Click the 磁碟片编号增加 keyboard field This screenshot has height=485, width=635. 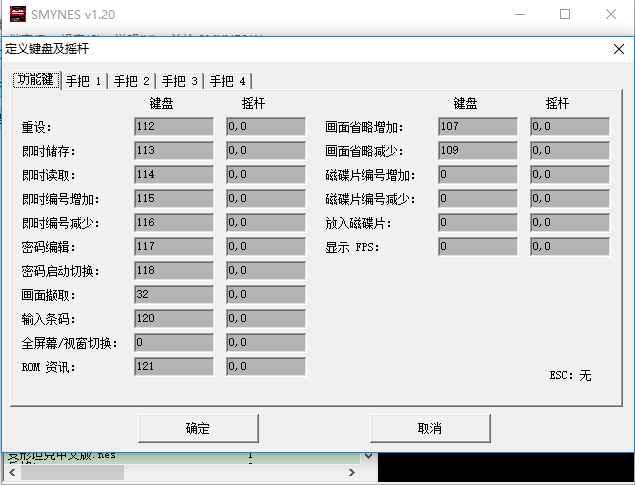(478, 174)
